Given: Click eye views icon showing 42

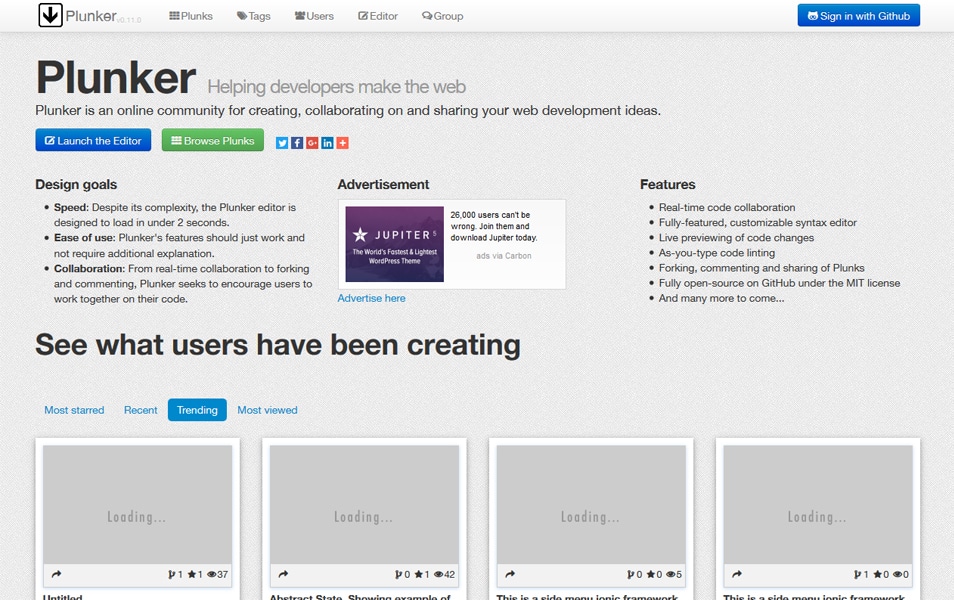Looking at the screenshot, I should (x=439, y=574).
